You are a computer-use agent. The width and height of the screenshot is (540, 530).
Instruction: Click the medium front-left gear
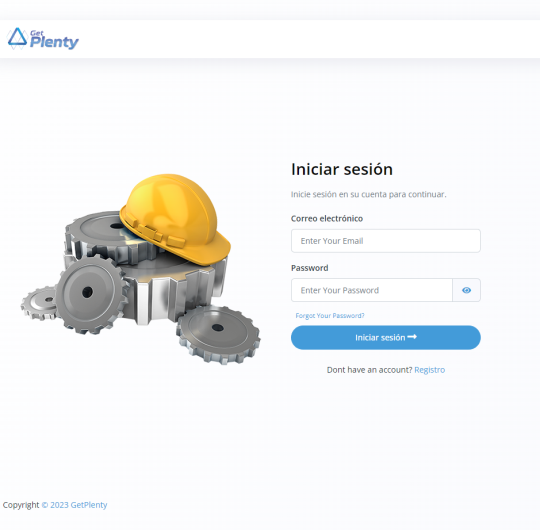pyautogui.click(x=91, y=294)
